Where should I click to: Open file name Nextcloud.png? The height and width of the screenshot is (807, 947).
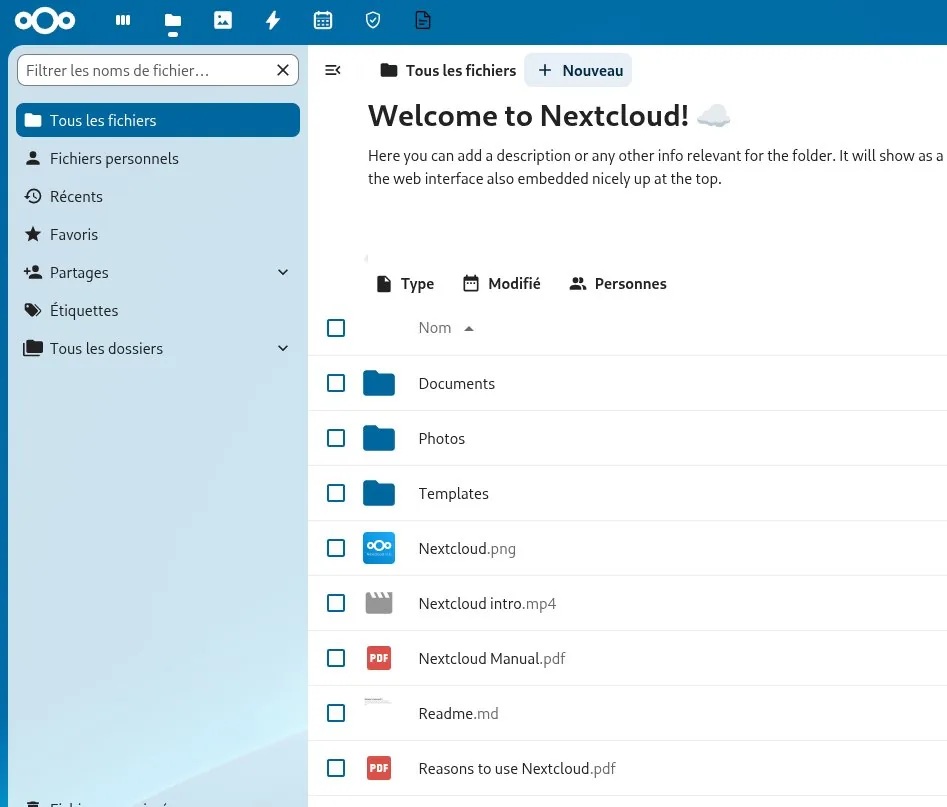(x=467, y=548)
